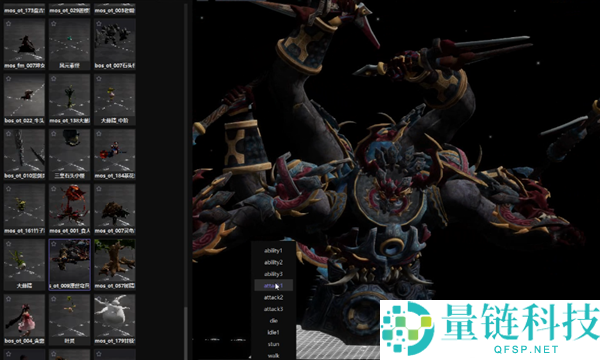Toggle favorite on the floating stone head card
Image resolution: width=600 pixels, height=360 pixels.
pos(54,134)
